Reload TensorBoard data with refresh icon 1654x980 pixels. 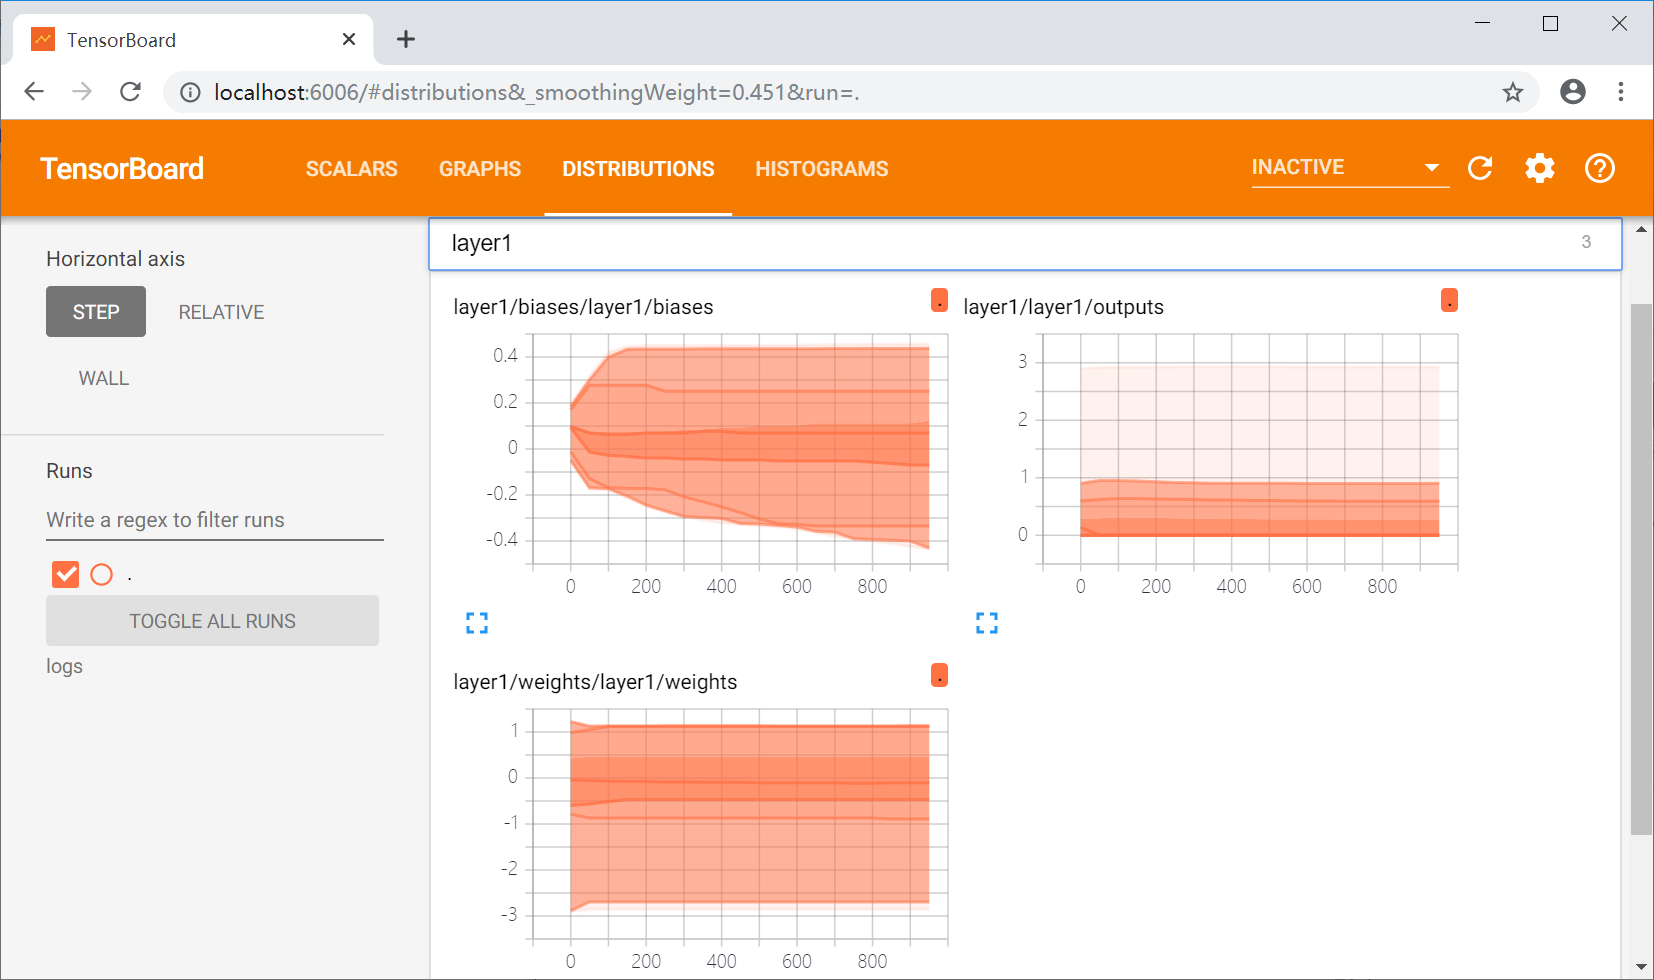pos(1480,168)
